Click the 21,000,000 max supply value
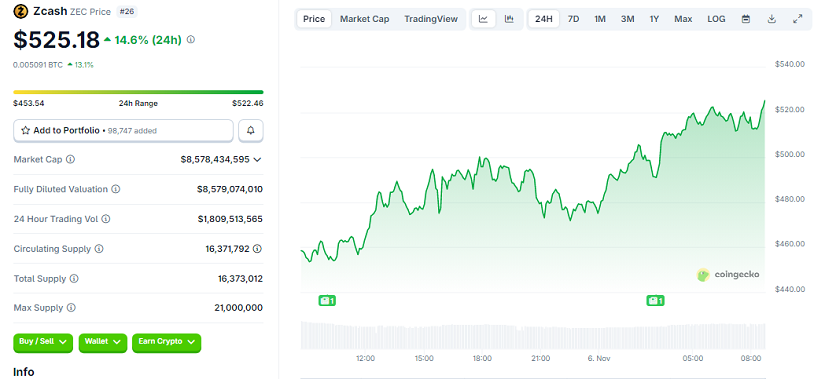The height and width of the screenshot is (379, 825). click(239, 308)
